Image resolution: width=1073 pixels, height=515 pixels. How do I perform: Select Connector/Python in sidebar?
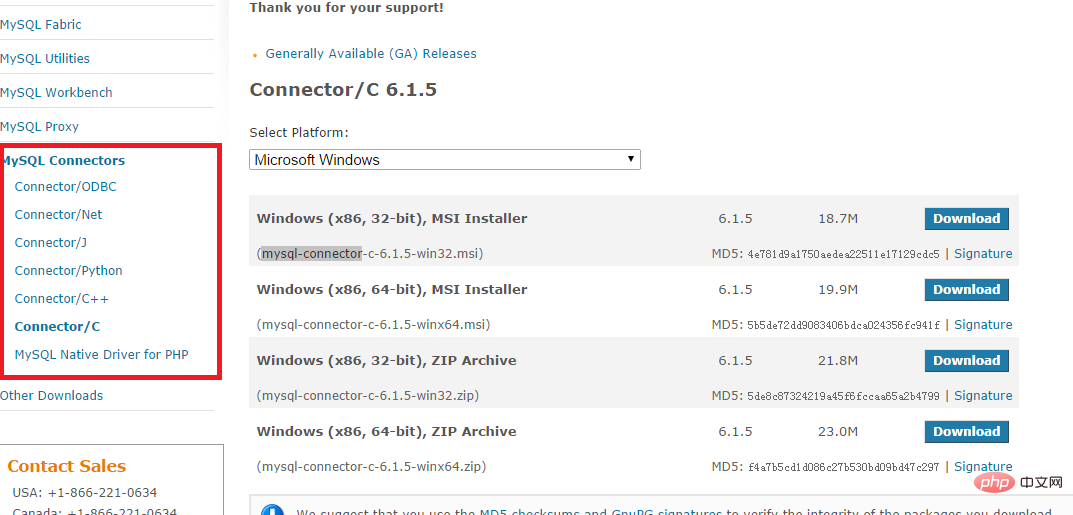pyautogui.click(x=68, y=271)
